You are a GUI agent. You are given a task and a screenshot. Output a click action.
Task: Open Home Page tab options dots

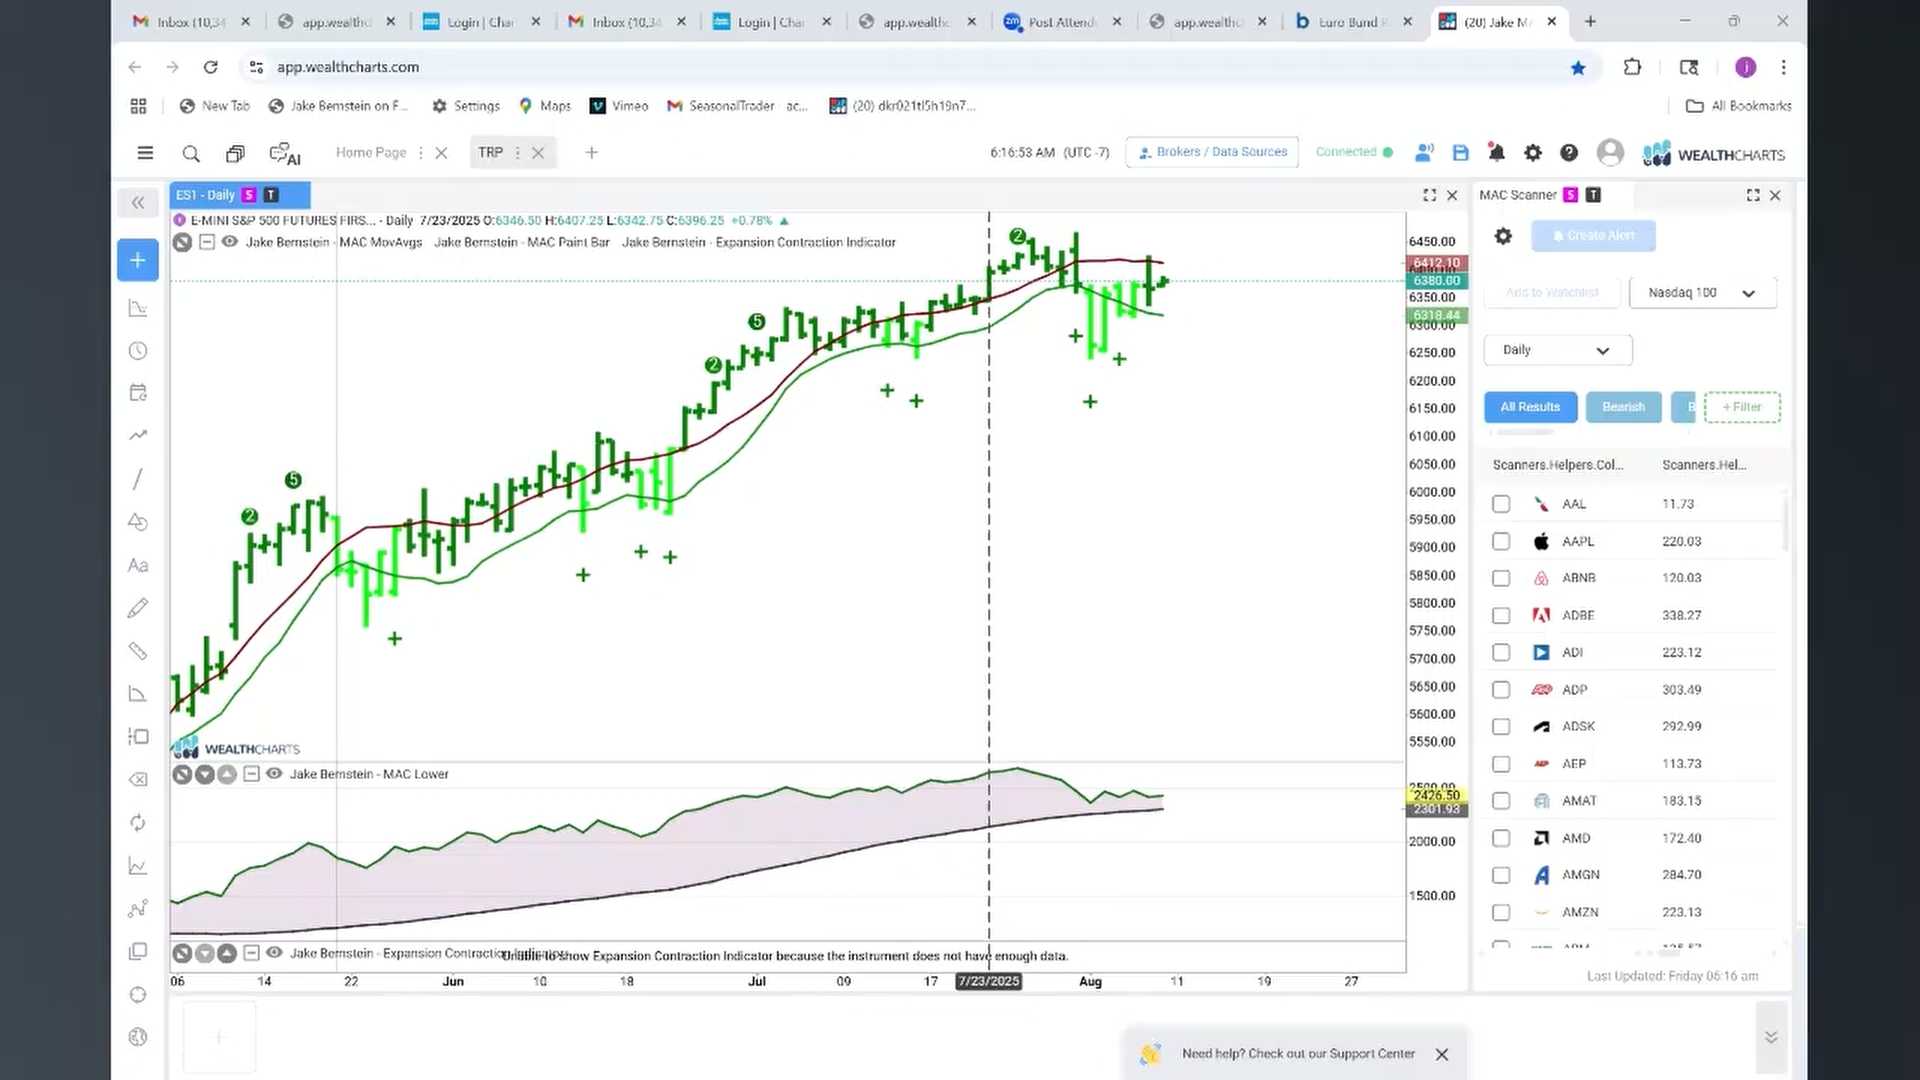(x=420, y=153)
